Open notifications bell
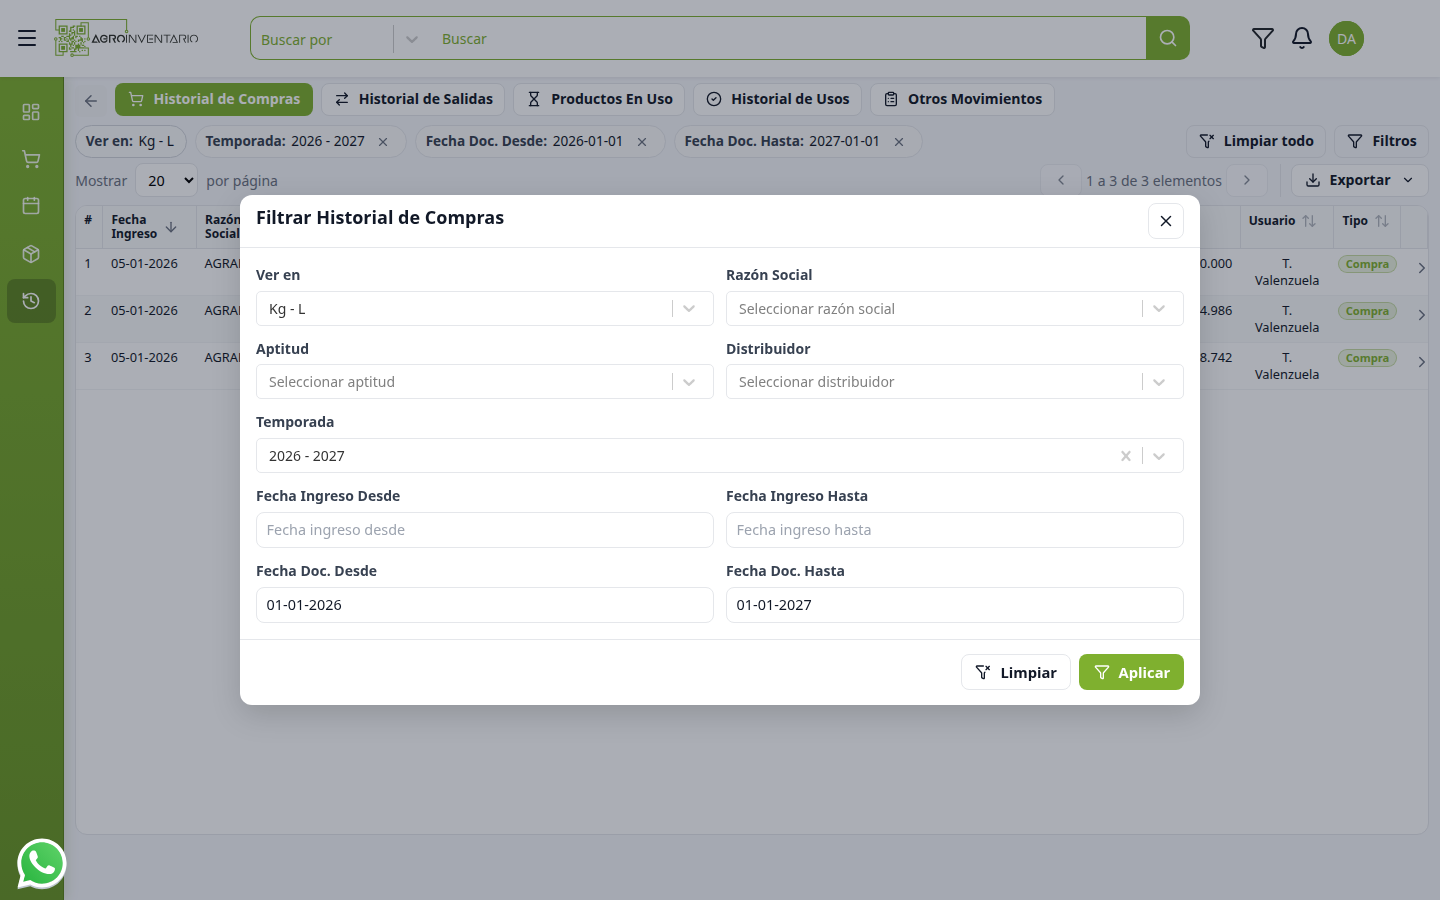 click(1302, 38)
